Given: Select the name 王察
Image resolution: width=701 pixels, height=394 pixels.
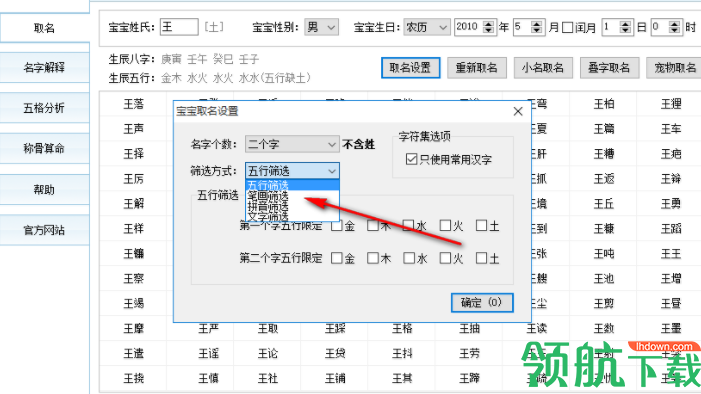Looking at the screenshot, I should 134,279.
